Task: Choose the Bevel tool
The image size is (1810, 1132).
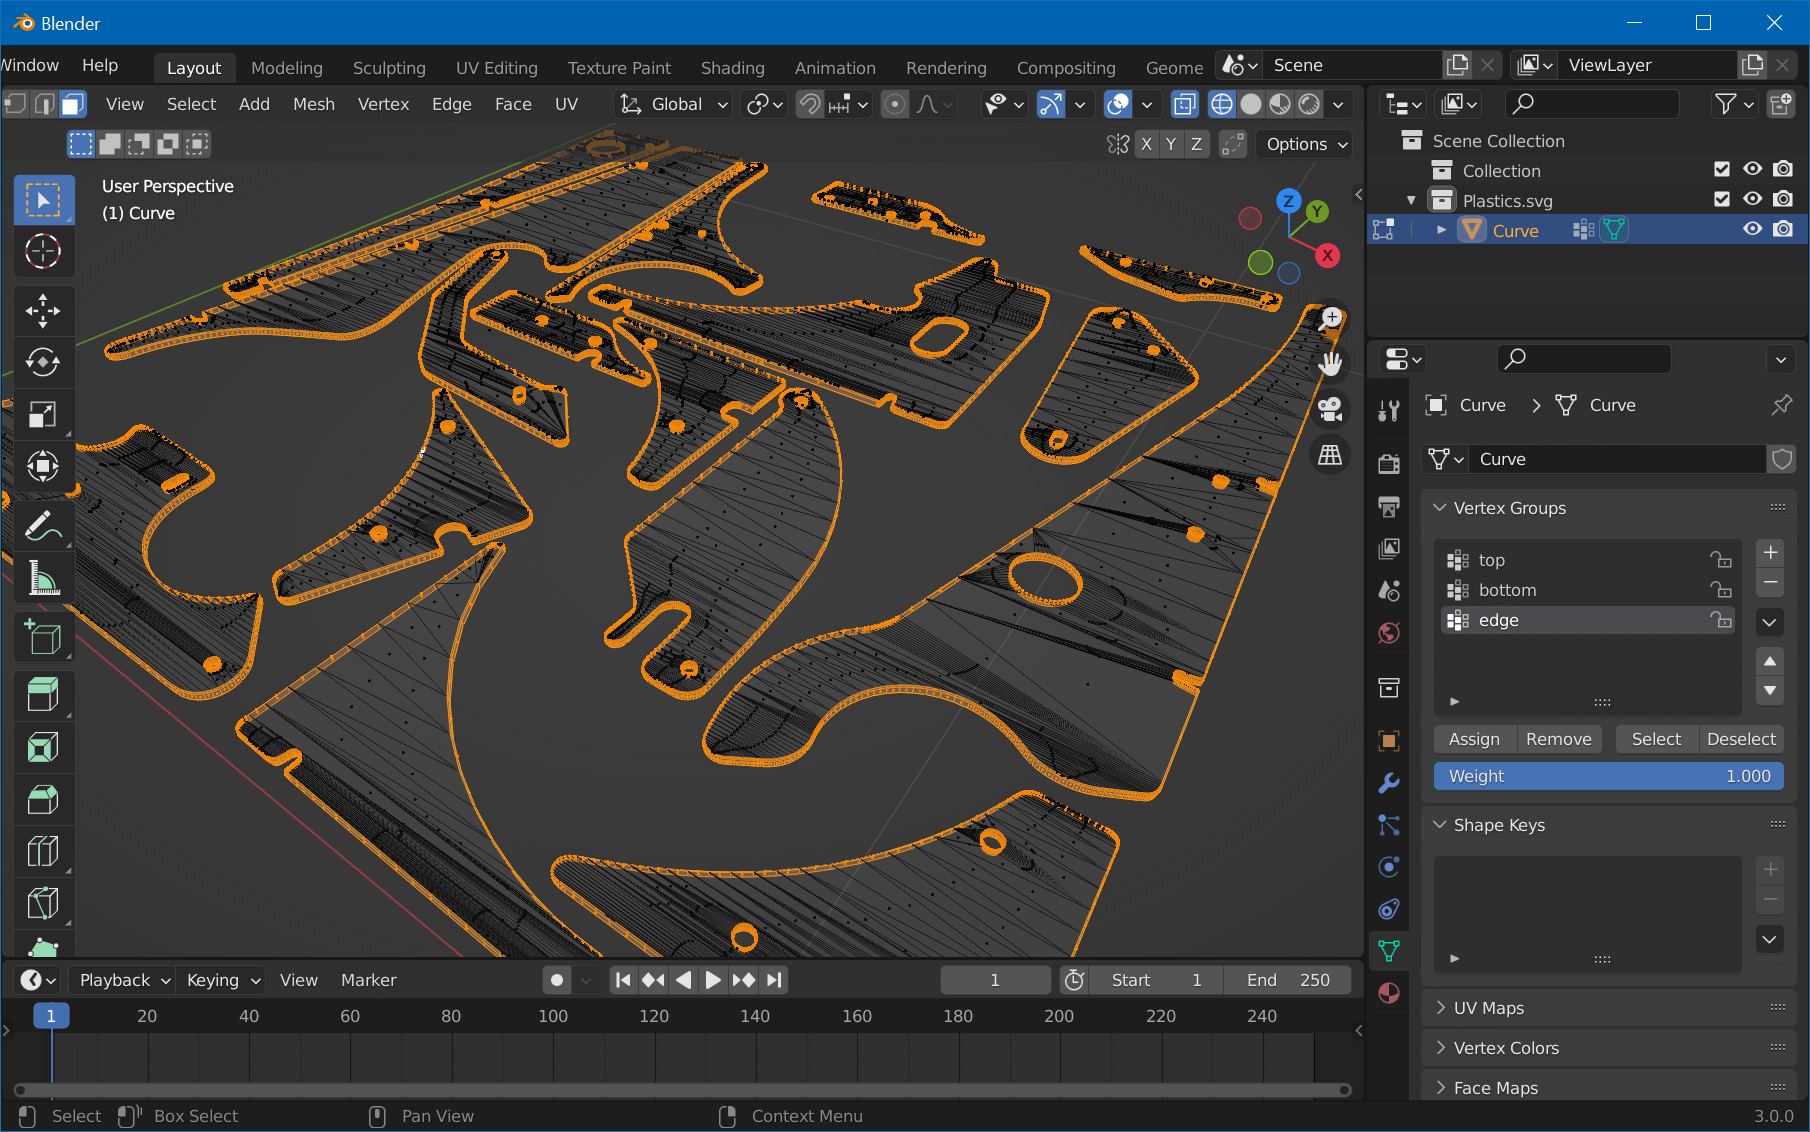Action: (43, 799)
